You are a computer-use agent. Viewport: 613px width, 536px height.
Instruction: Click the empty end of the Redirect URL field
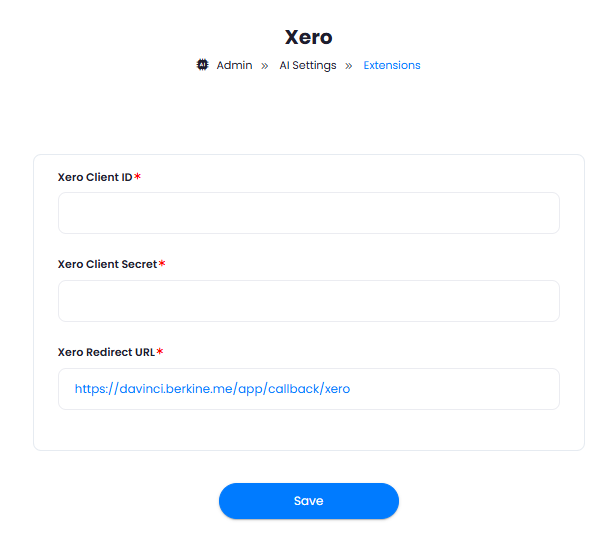click(453, 389)
